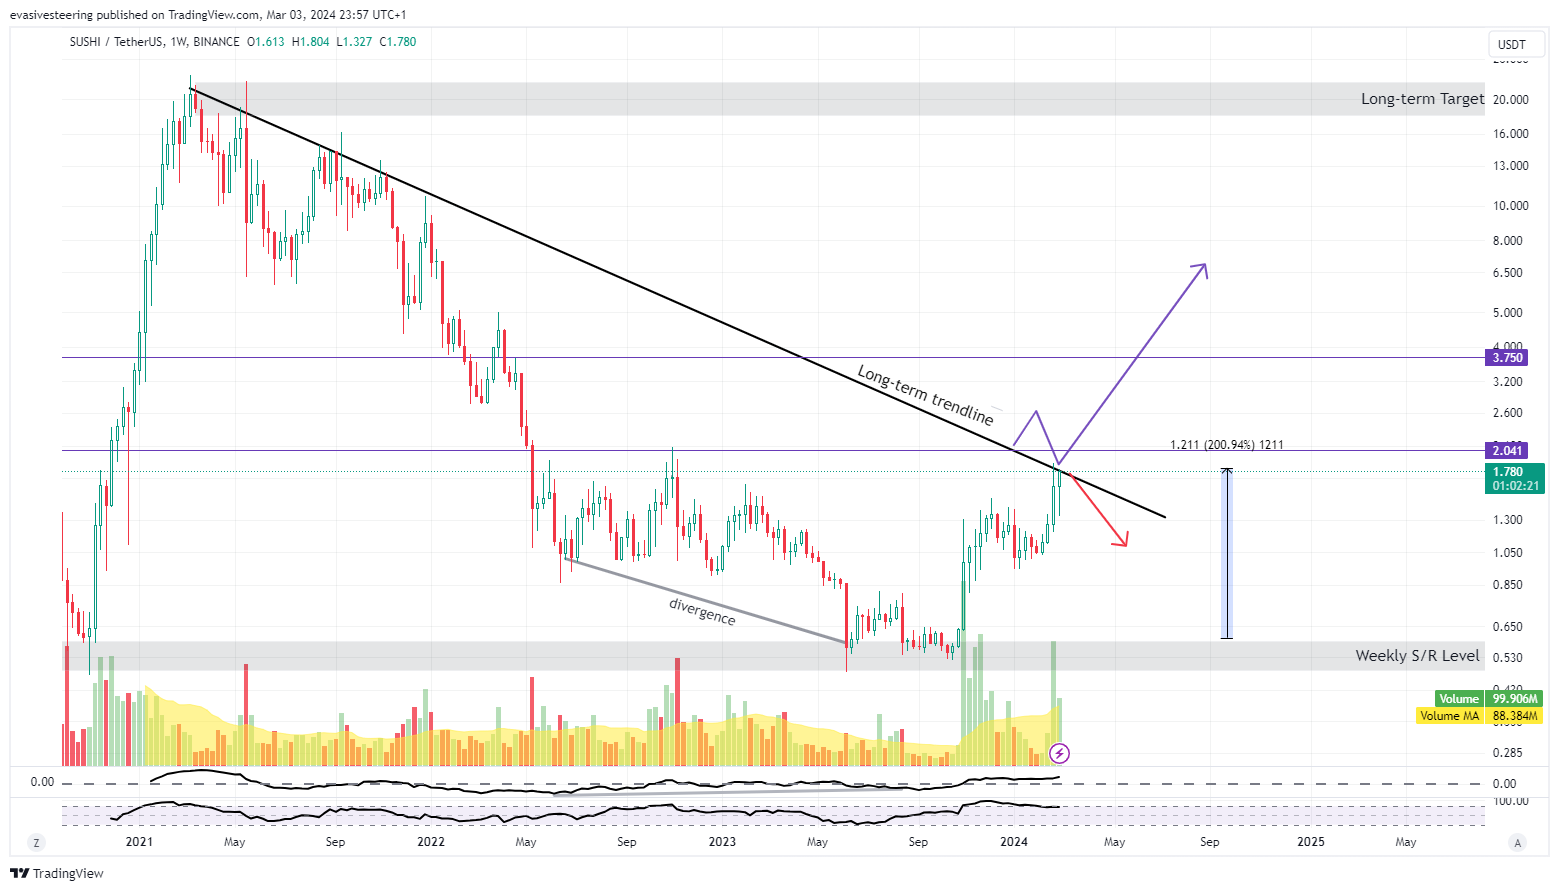This screenshot has height=891, width=1559.
Task: Click the divergence text label
Action: [x=702, y=612]
